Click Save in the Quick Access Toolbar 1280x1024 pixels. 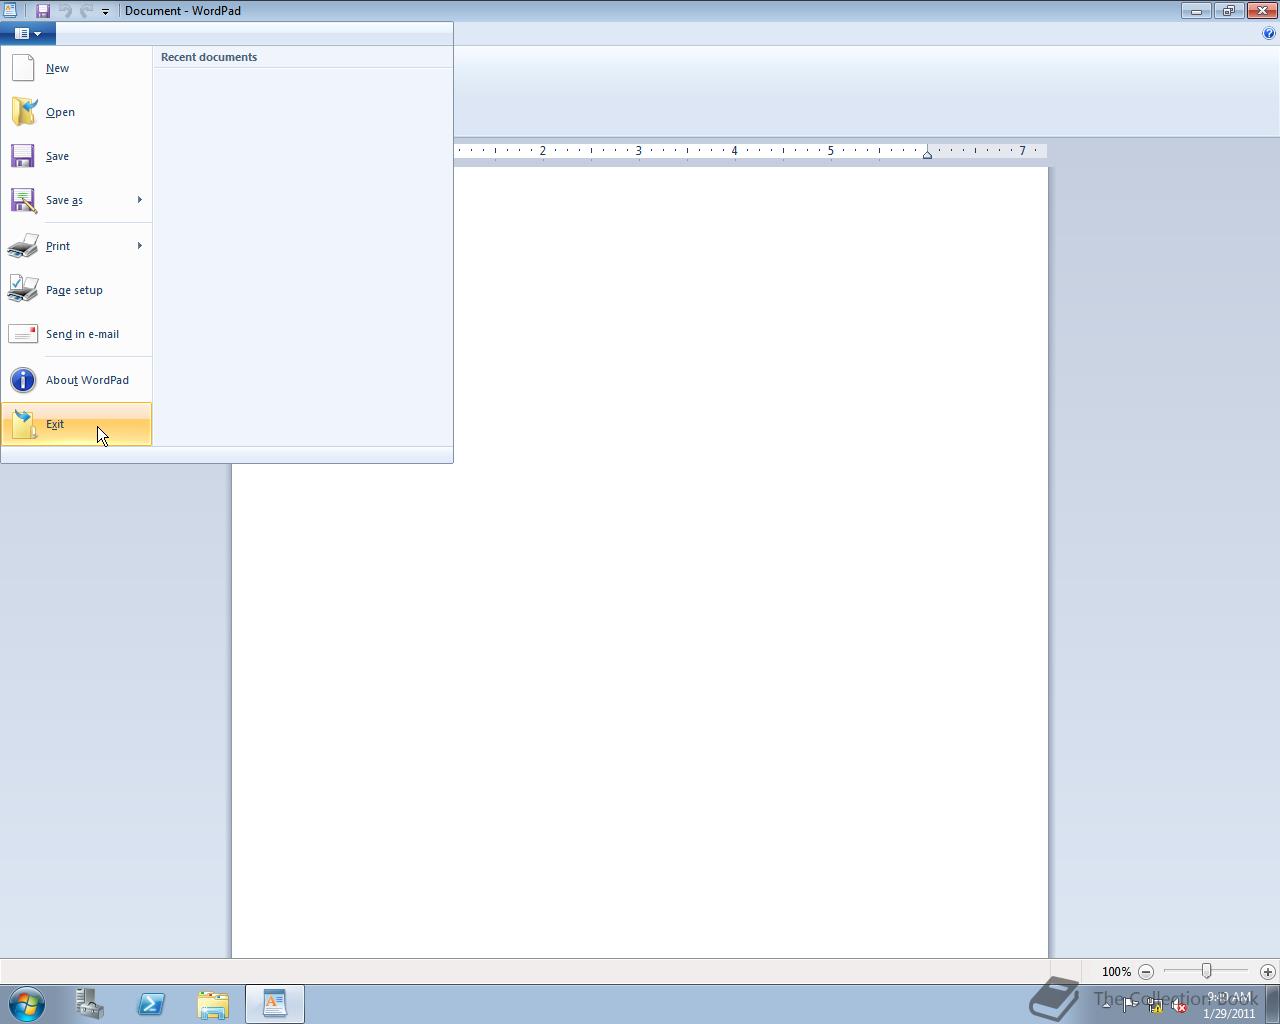(43, 11)
